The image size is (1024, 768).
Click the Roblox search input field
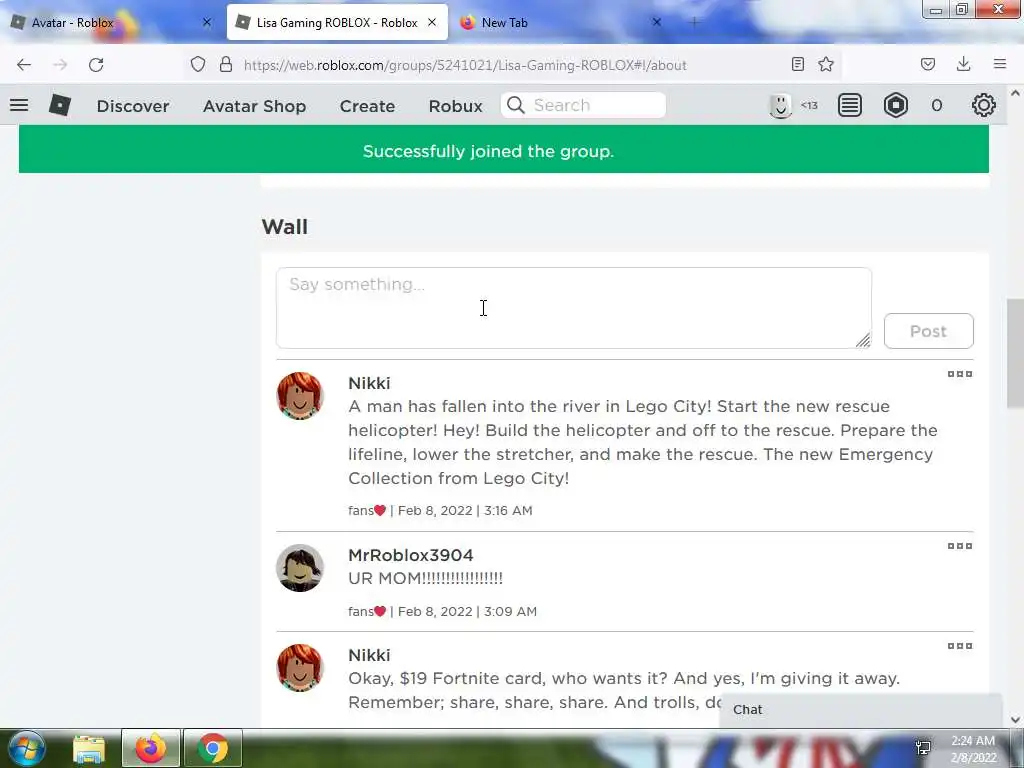(x=583, y=105)
